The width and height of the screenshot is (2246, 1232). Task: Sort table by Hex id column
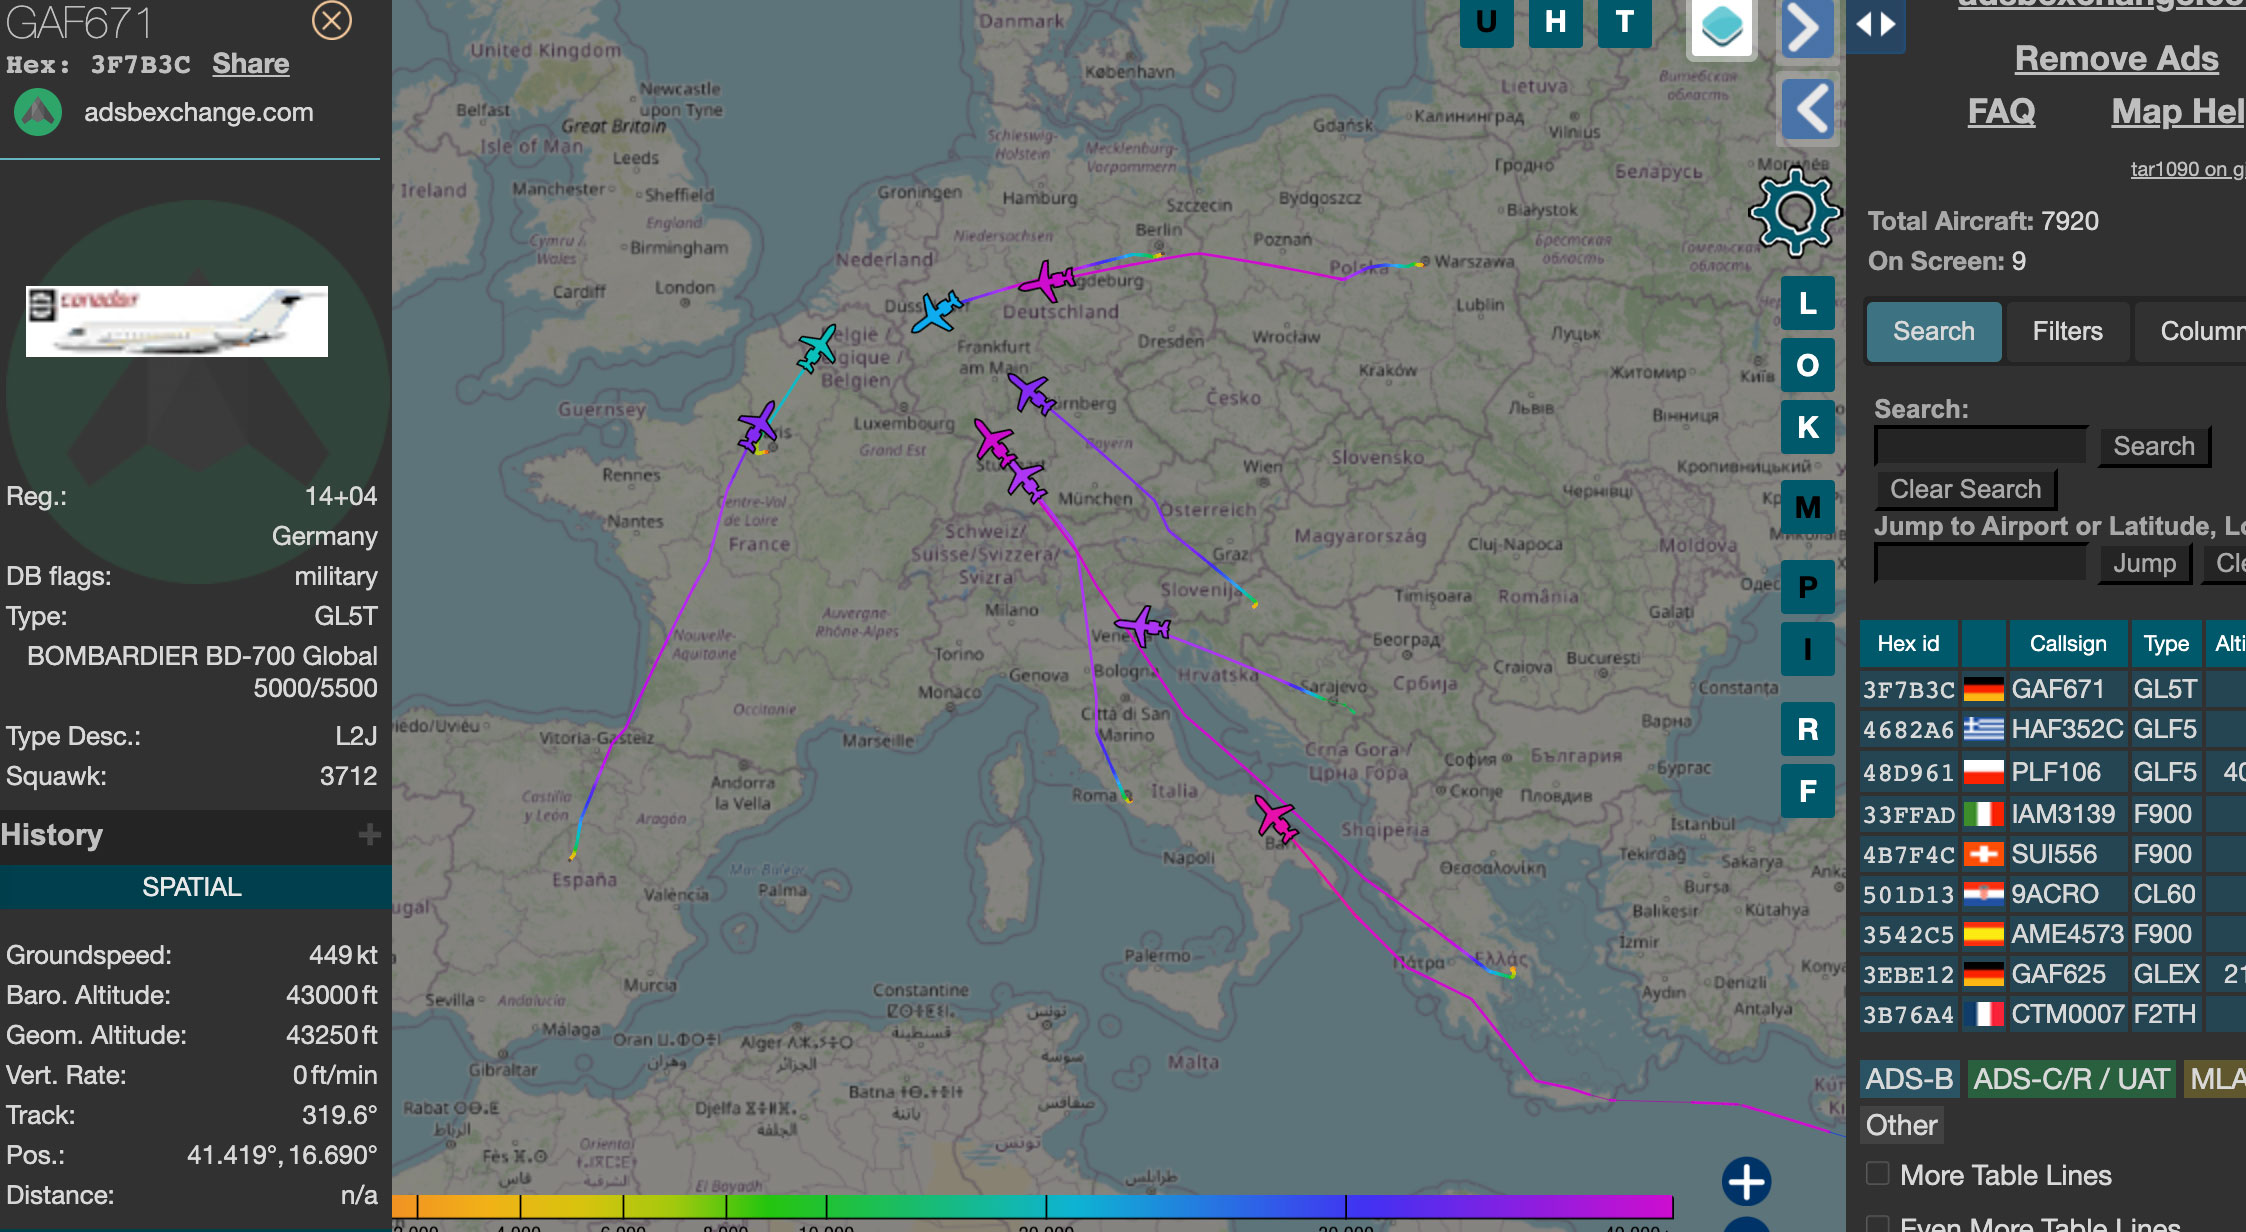(x=1908, y=643)
